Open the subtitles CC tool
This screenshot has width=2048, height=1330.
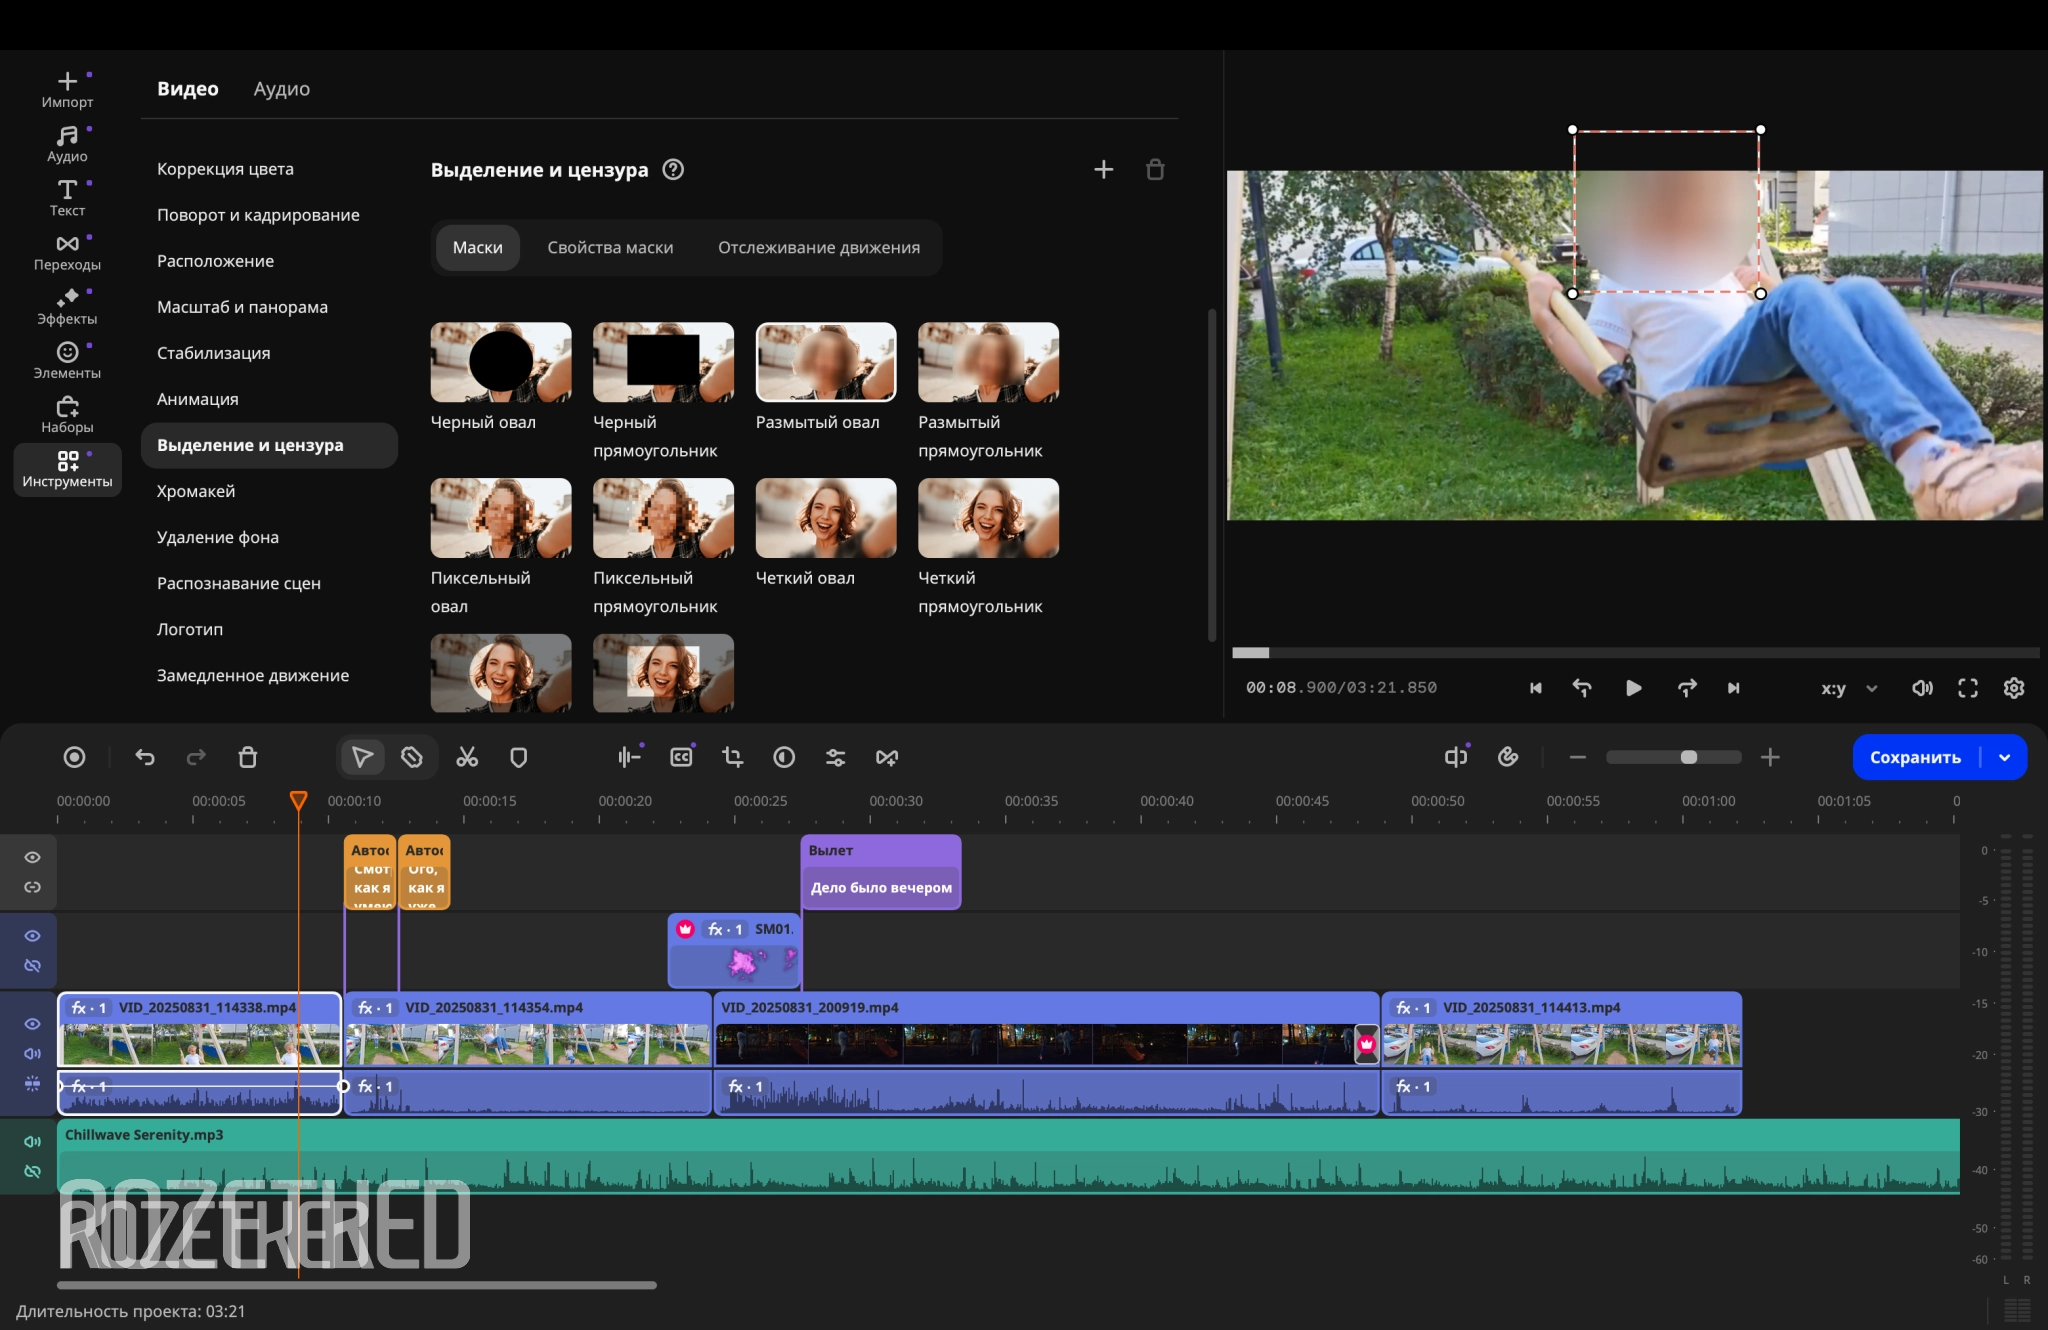(681, 757)
